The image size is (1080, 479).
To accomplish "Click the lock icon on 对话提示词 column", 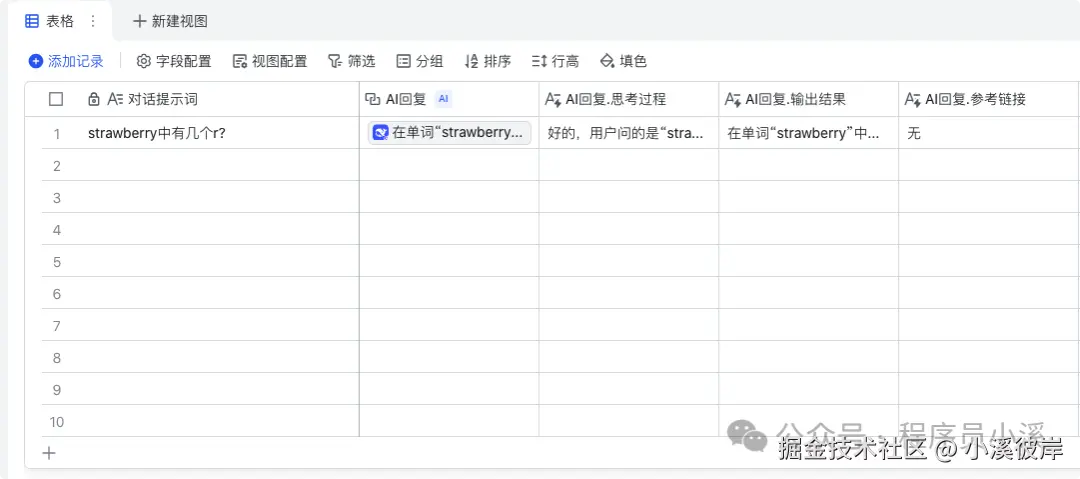I will [x=94, y=100].
